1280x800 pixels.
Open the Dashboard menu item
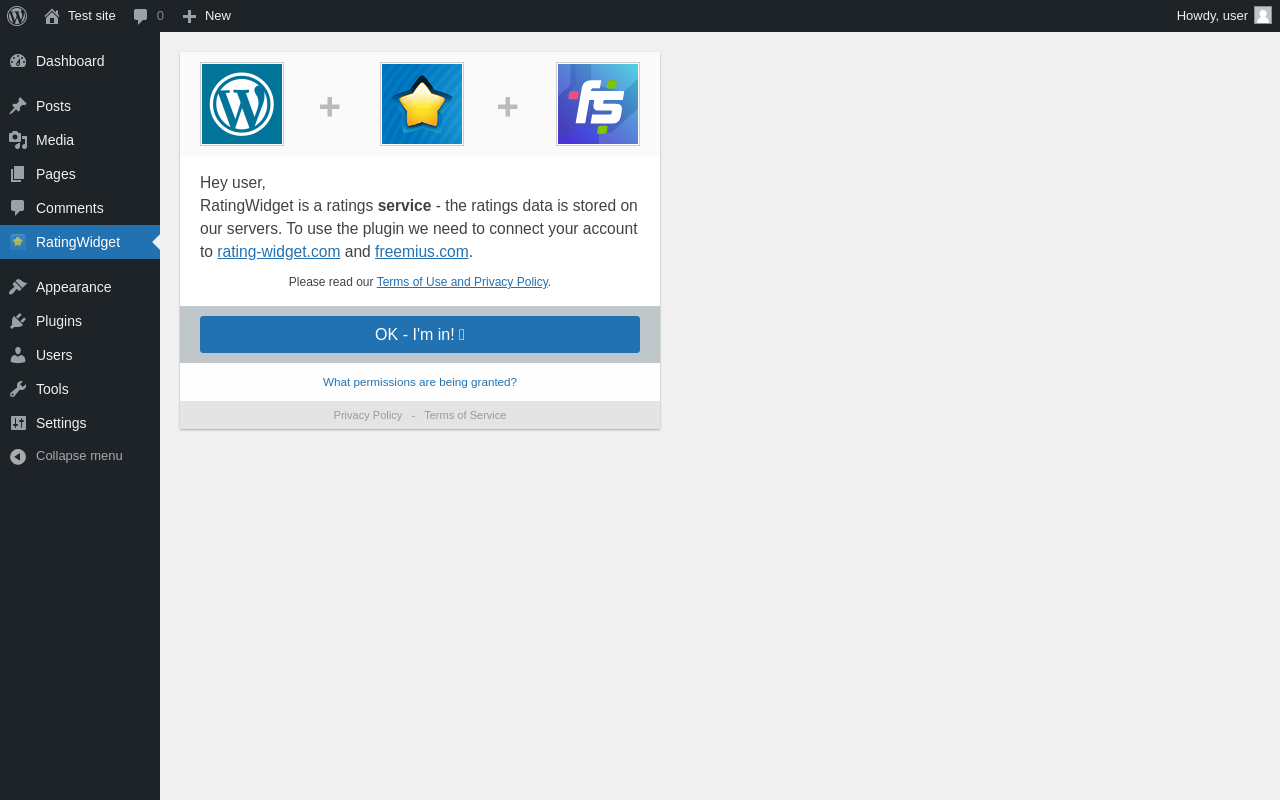[x=80, y=61]
